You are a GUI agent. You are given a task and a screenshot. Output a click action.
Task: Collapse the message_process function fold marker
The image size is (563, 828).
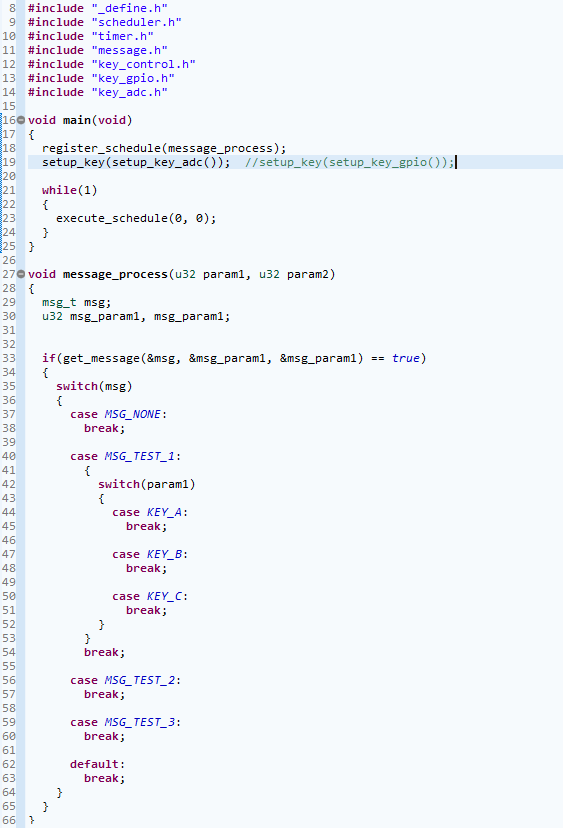(21, 274)
